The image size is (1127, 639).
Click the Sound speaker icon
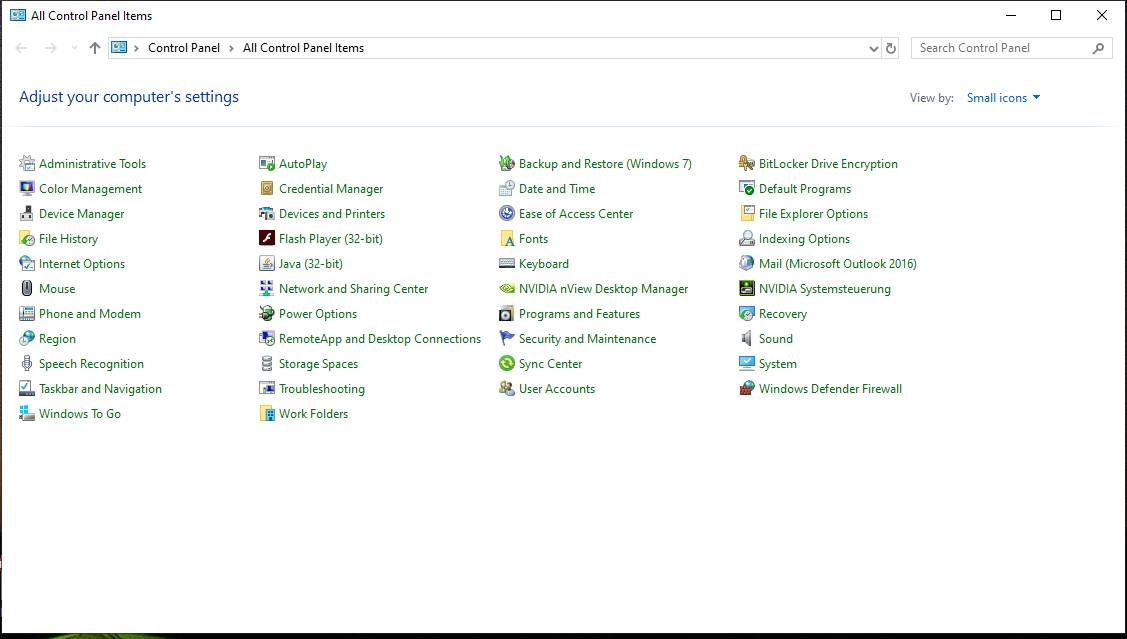click(x=747, y=339)
